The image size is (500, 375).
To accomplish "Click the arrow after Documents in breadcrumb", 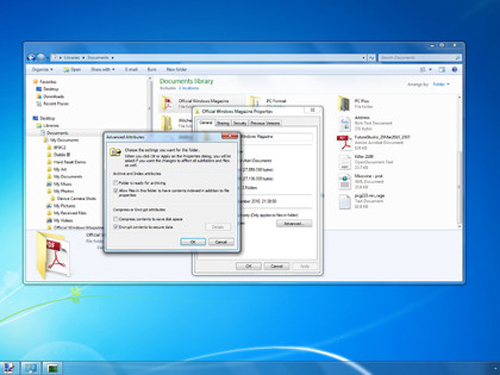I will click(113, 58).
